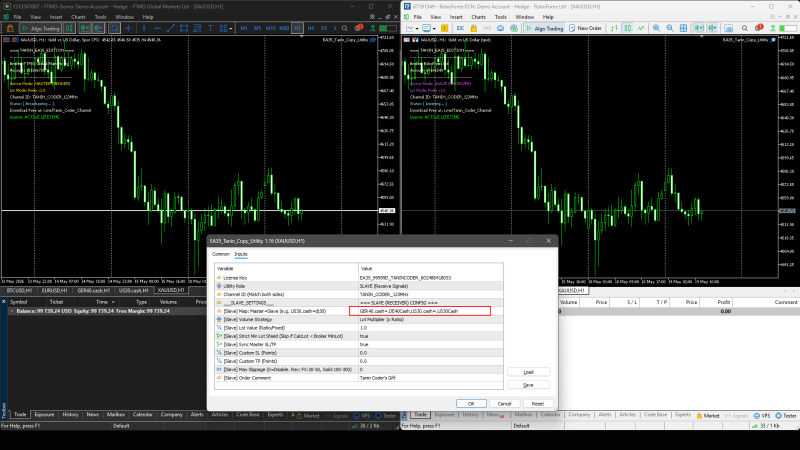Zoom out the RoboForex chart
Viewport: 800px width, 450px height.
point(669,28)
